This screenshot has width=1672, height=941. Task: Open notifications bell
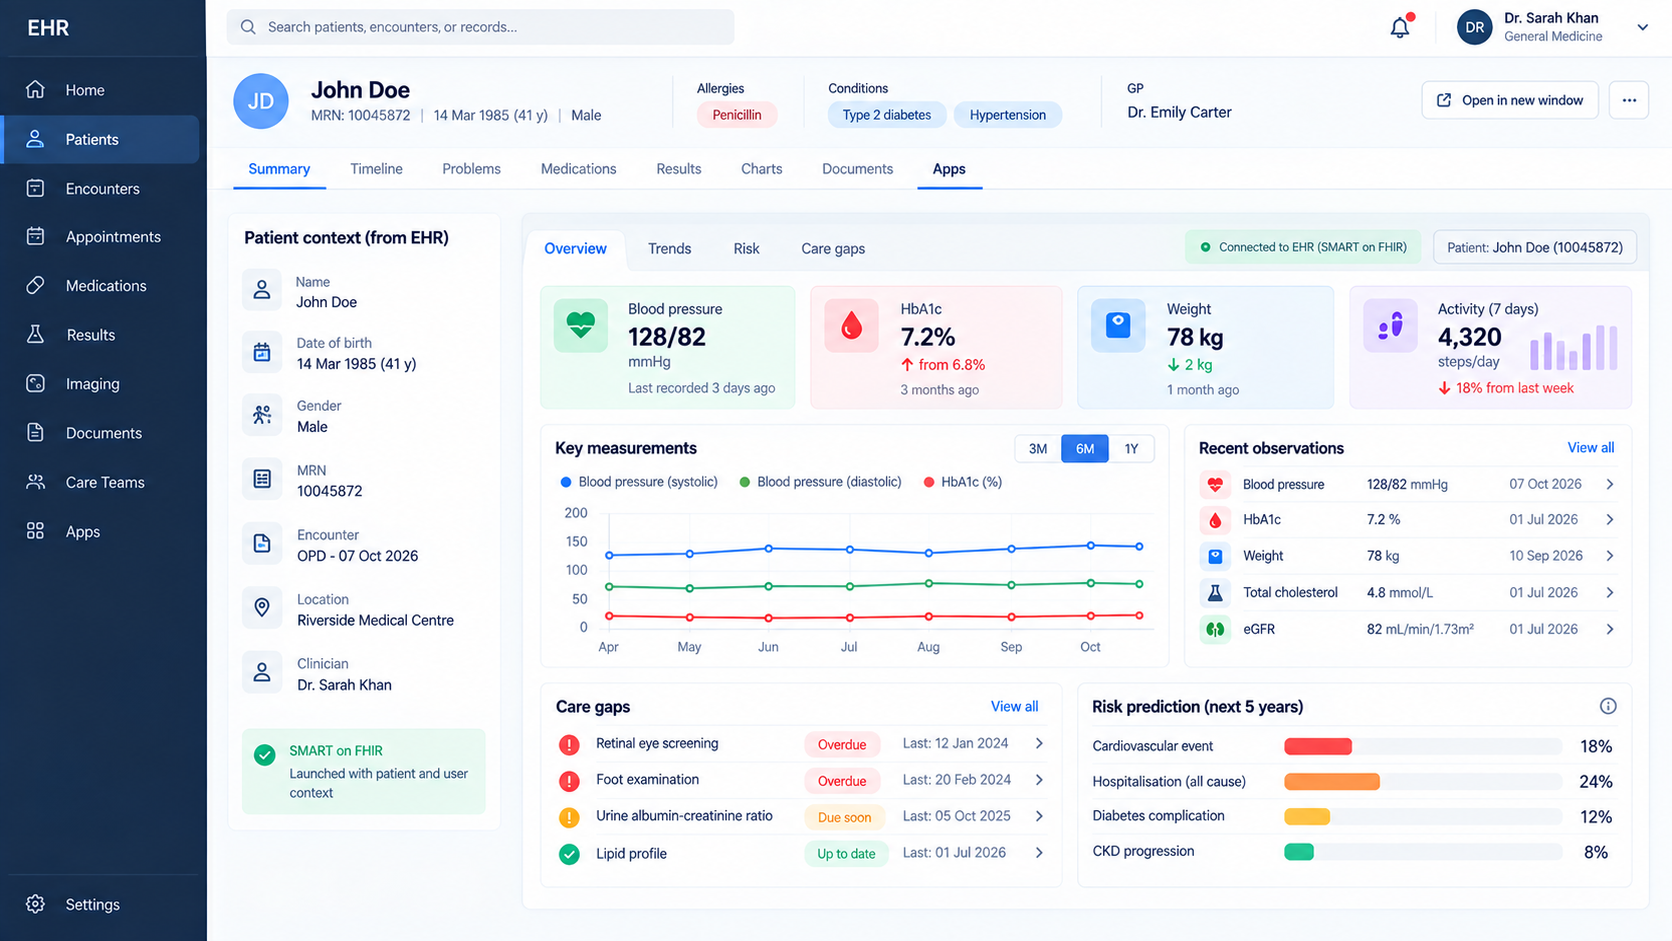point(1400,27)
